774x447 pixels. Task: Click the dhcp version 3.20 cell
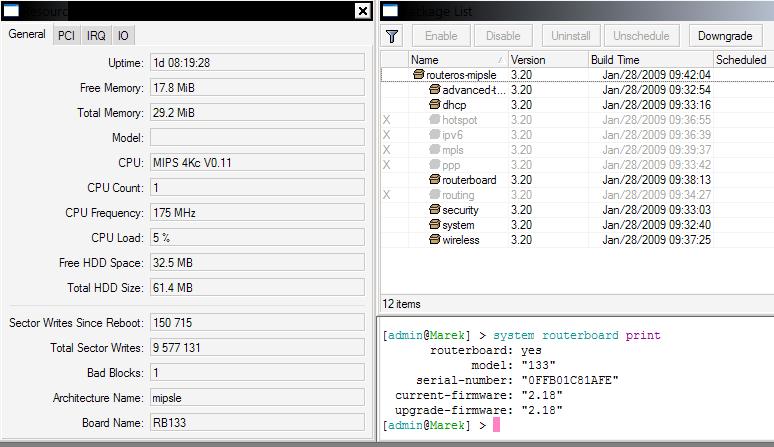point(521,105)
